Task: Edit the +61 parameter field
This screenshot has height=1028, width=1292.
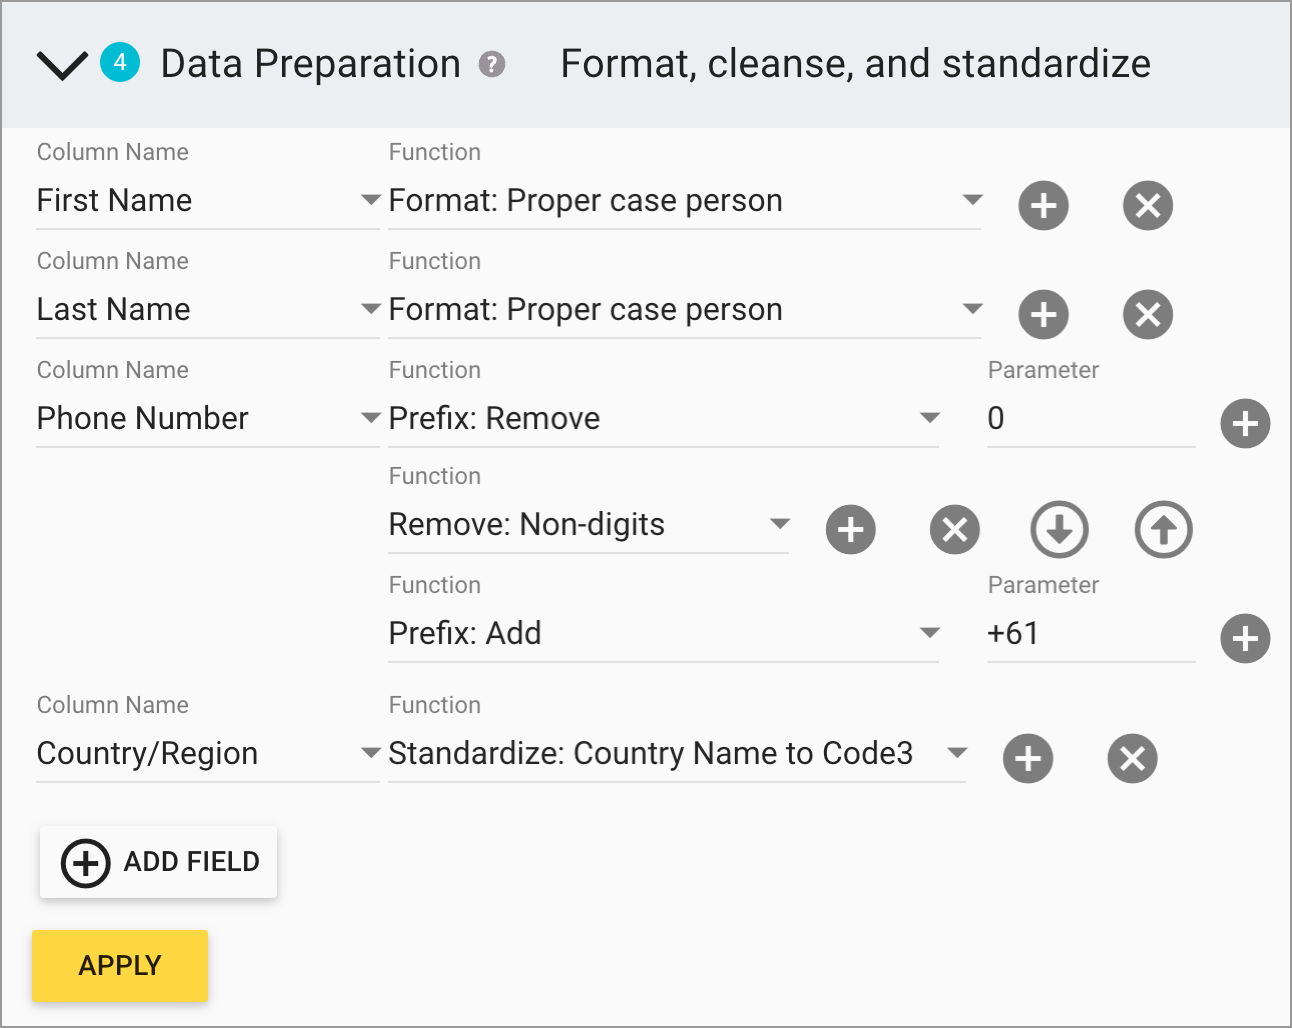Action: click(1090, 633)
